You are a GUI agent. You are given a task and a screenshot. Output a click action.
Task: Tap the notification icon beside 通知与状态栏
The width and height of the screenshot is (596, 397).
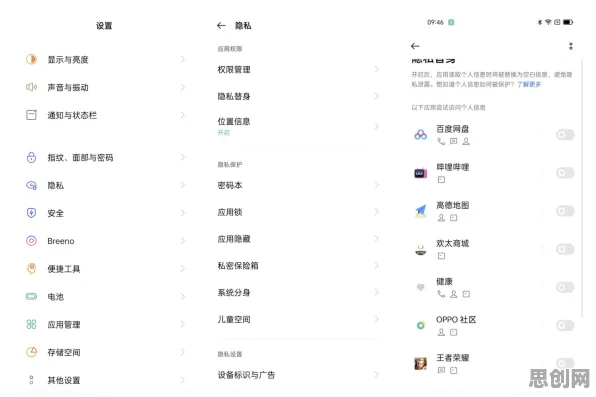pos(32,115)
